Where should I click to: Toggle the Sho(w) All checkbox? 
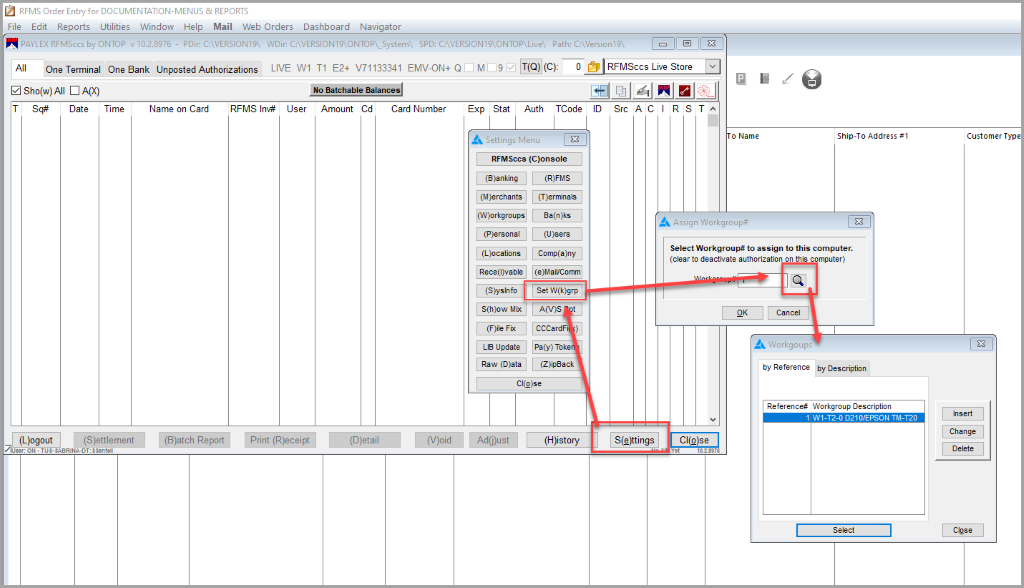(16, 91)
